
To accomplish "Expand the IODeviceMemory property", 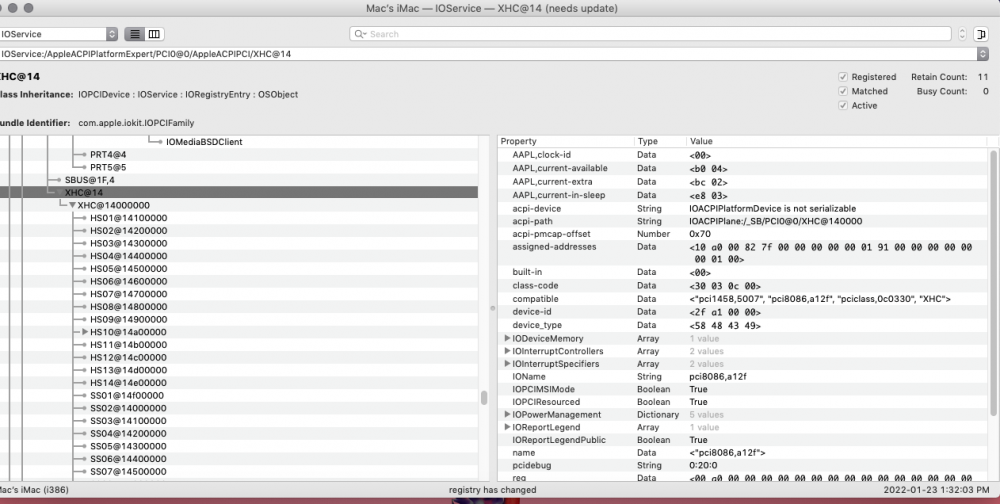I will coord(507,338).
